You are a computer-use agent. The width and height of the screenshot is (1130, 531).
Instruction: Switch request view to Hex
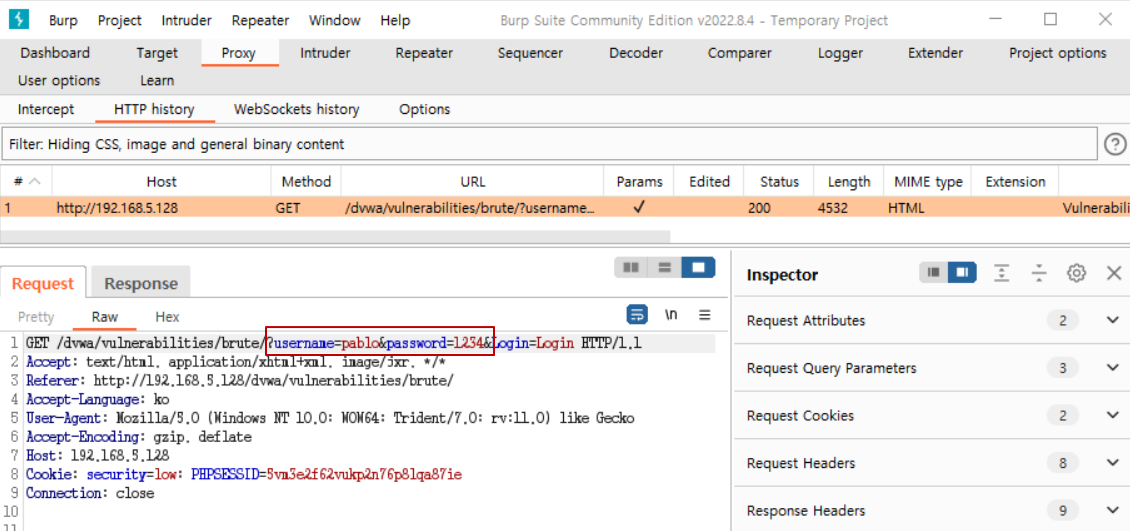[167, 317]
